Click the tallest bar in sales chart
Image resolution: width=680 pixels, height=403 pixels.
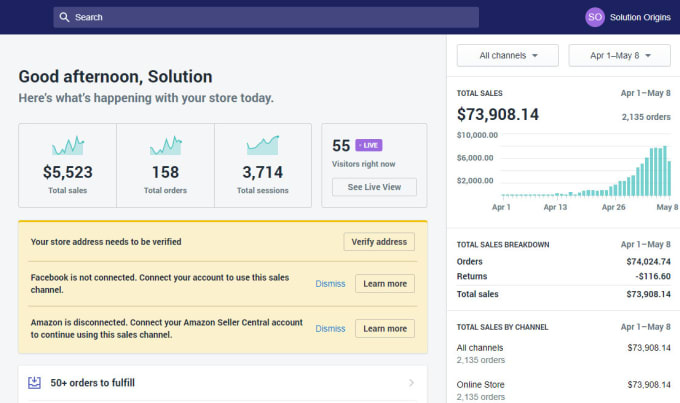664,171
